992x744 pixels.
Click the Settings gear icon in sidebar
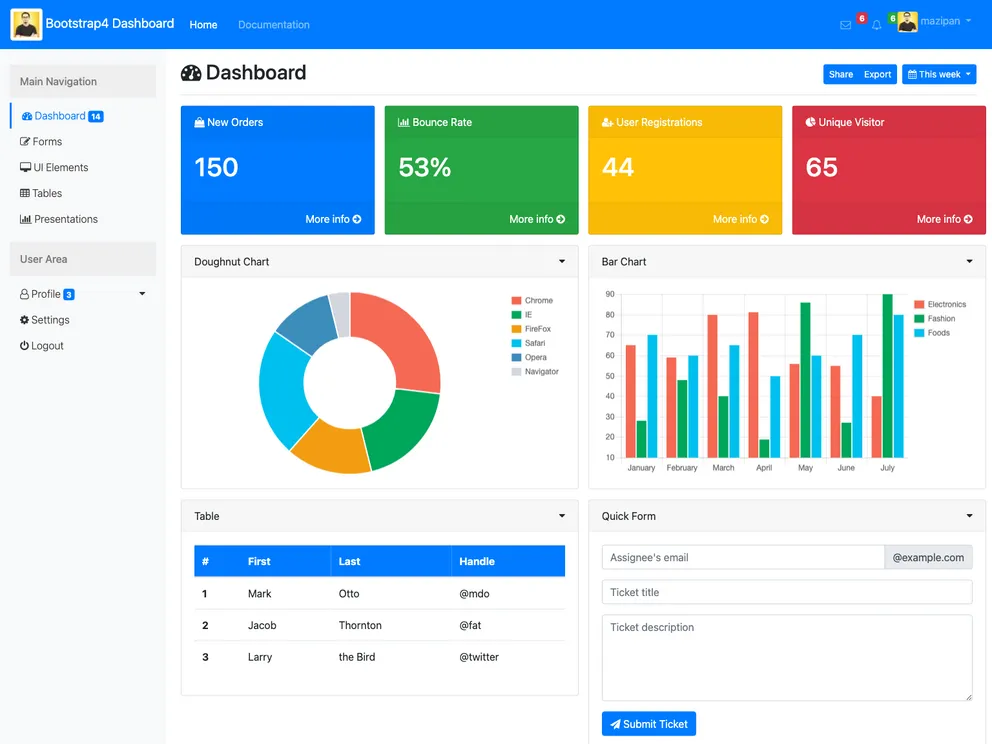point(26,319)
